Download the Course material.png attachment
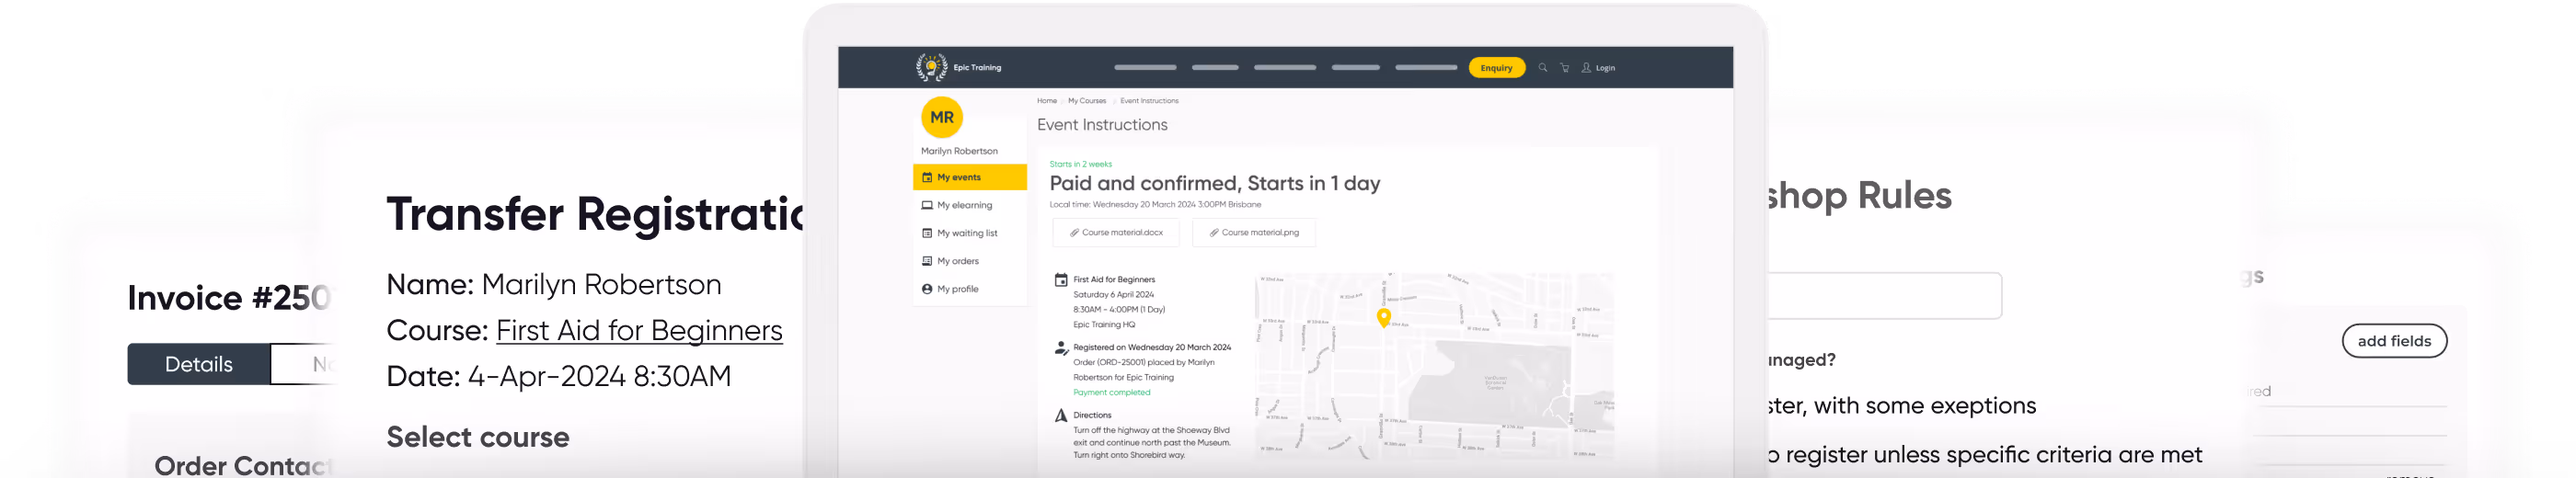The image size is (2576, 478). [1254, 232]
